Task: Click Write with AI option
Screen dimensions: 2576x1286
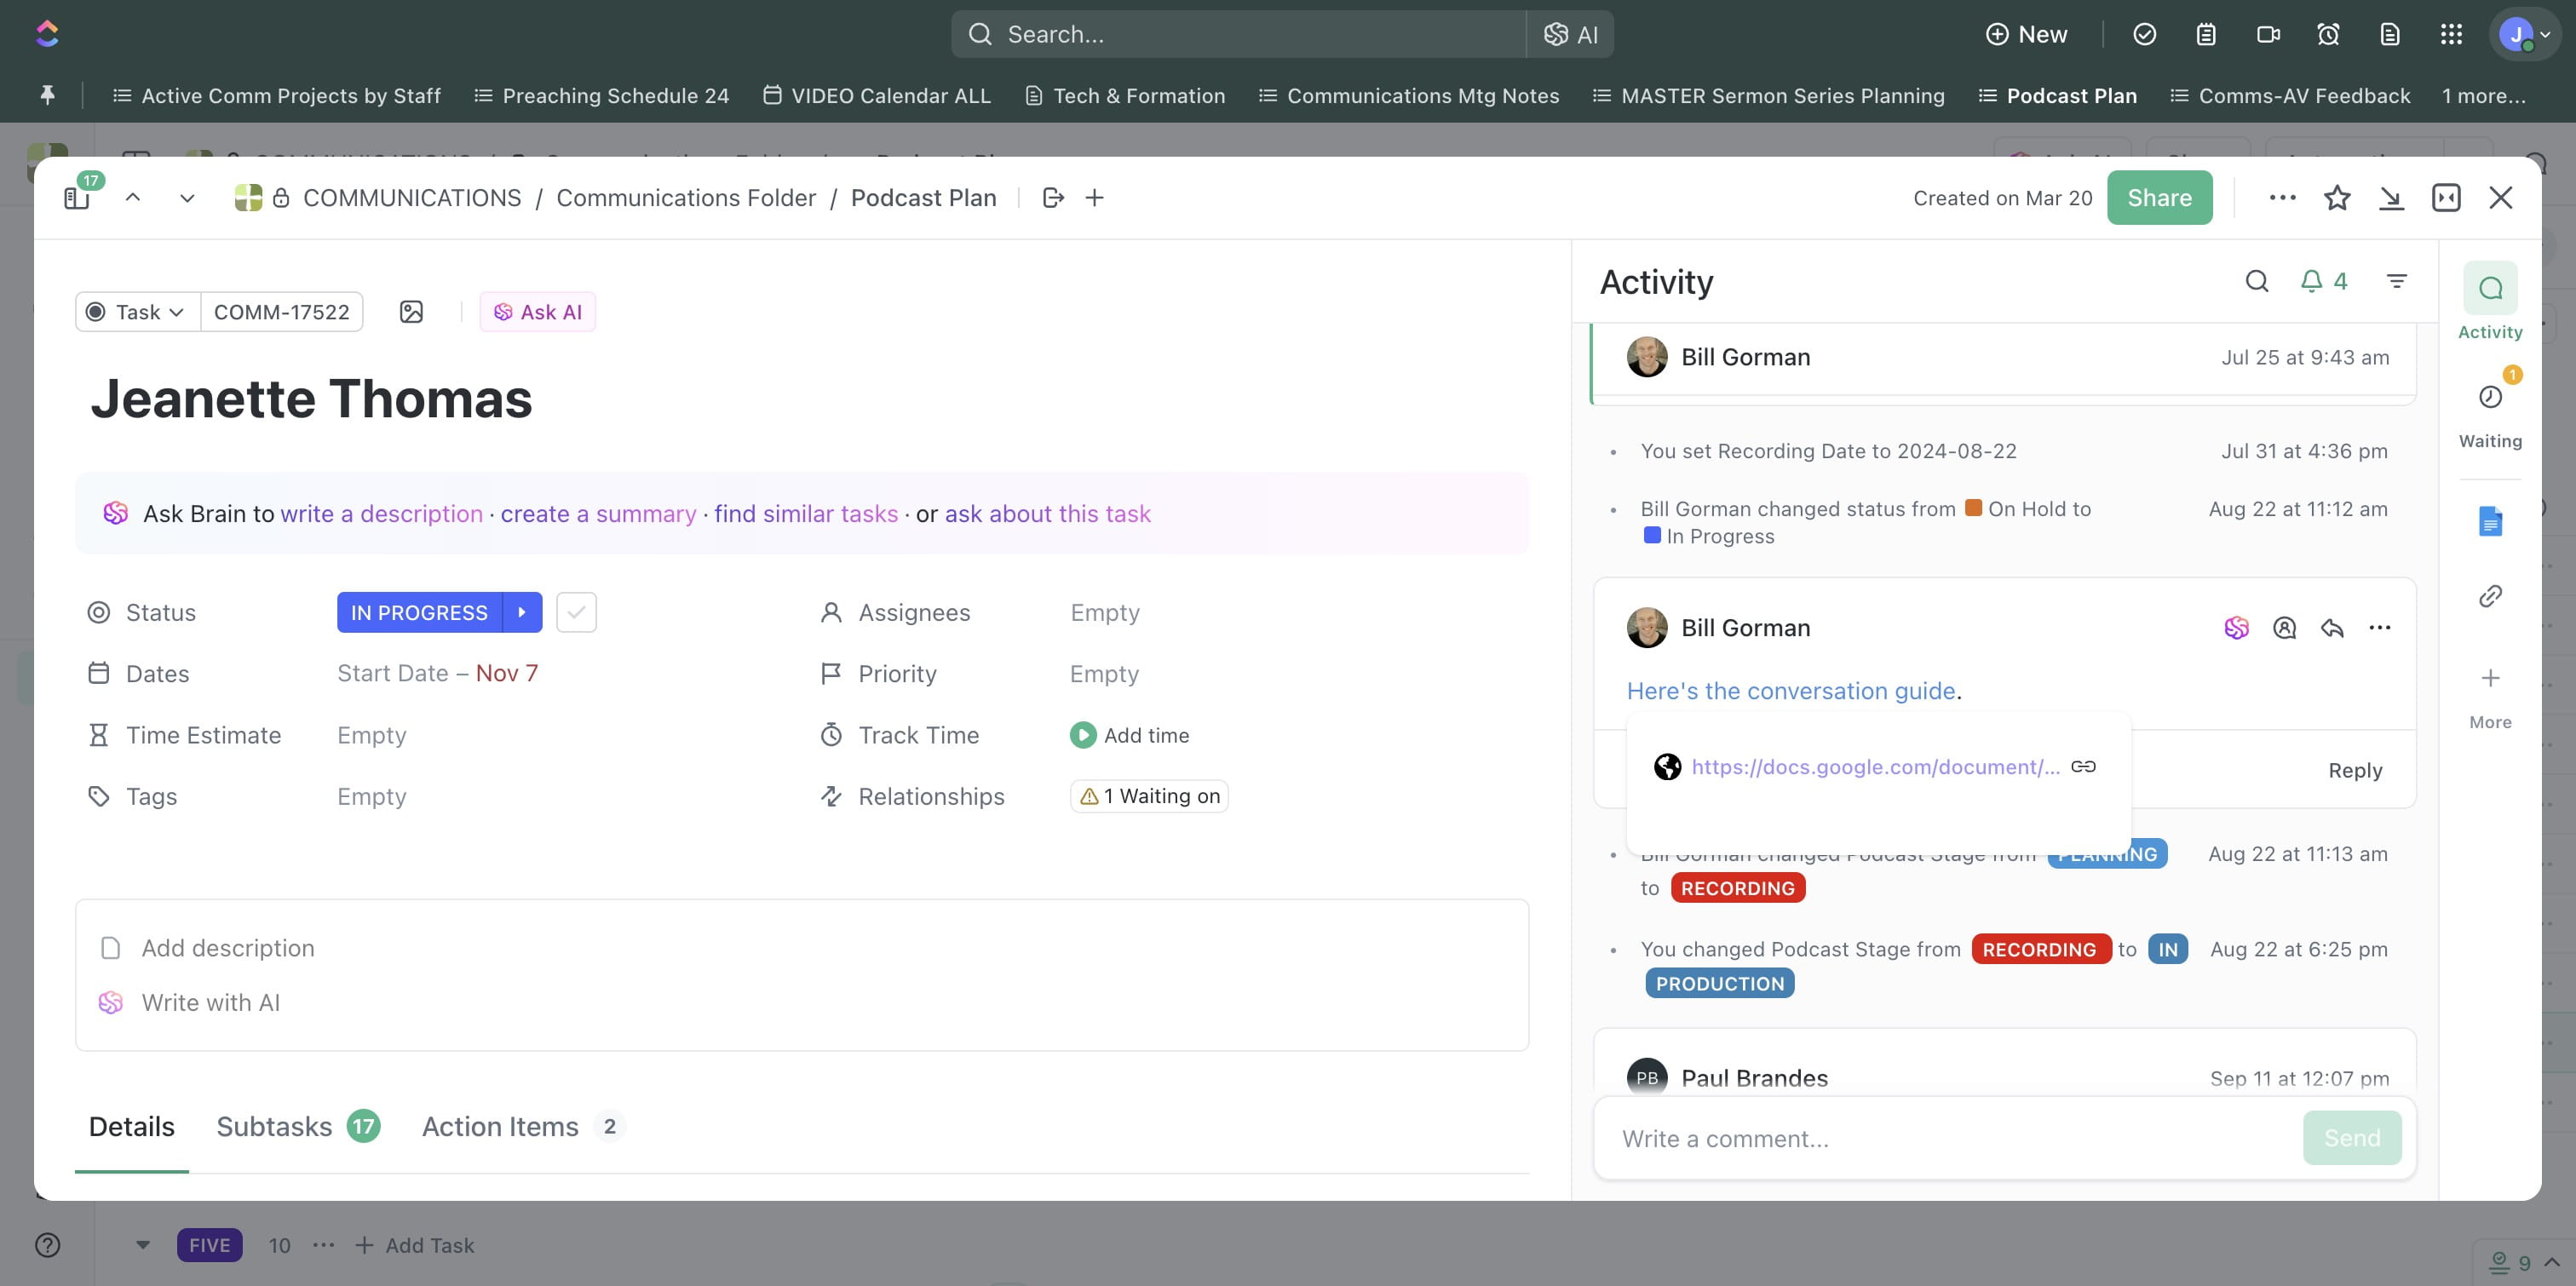Action: 190,1002
